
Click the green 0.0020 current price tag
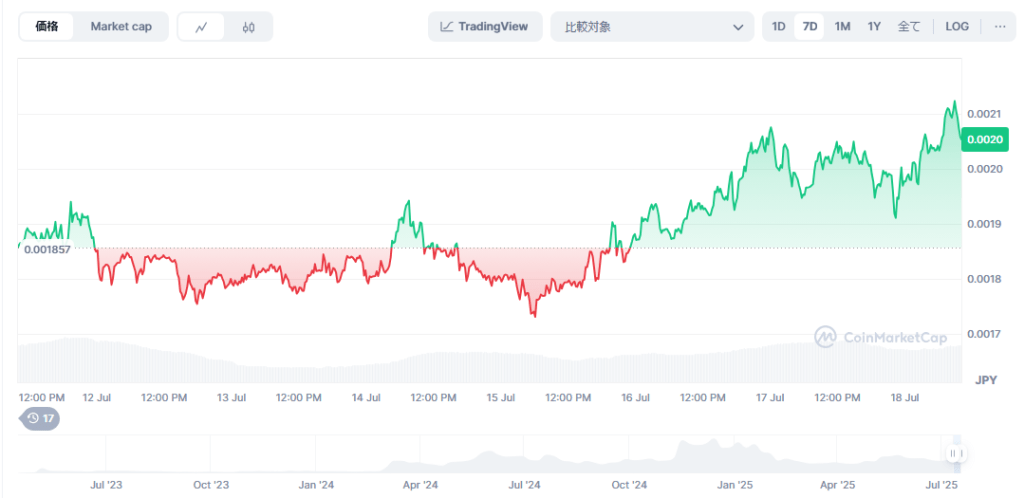[x=982, y=141]
